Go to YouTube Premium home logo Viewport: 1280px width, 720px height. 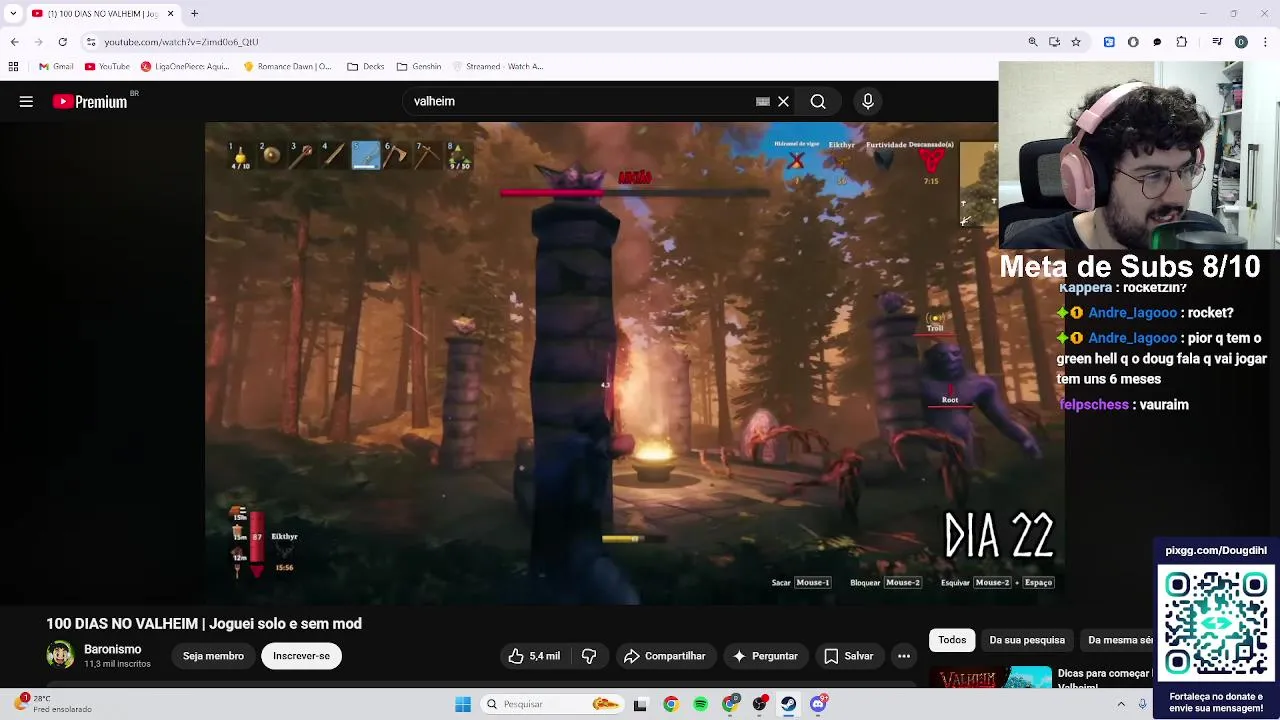click(90, 101)
